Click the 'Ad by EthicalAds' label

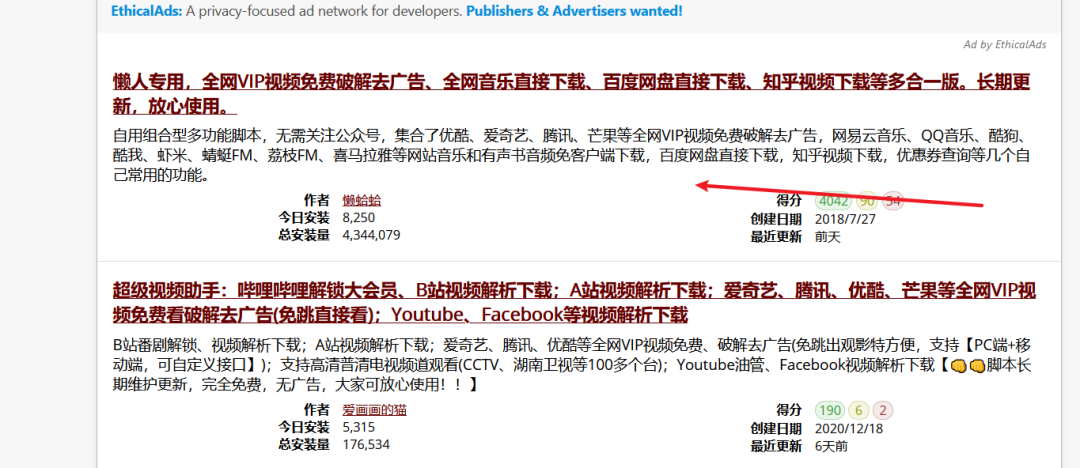1004,45
